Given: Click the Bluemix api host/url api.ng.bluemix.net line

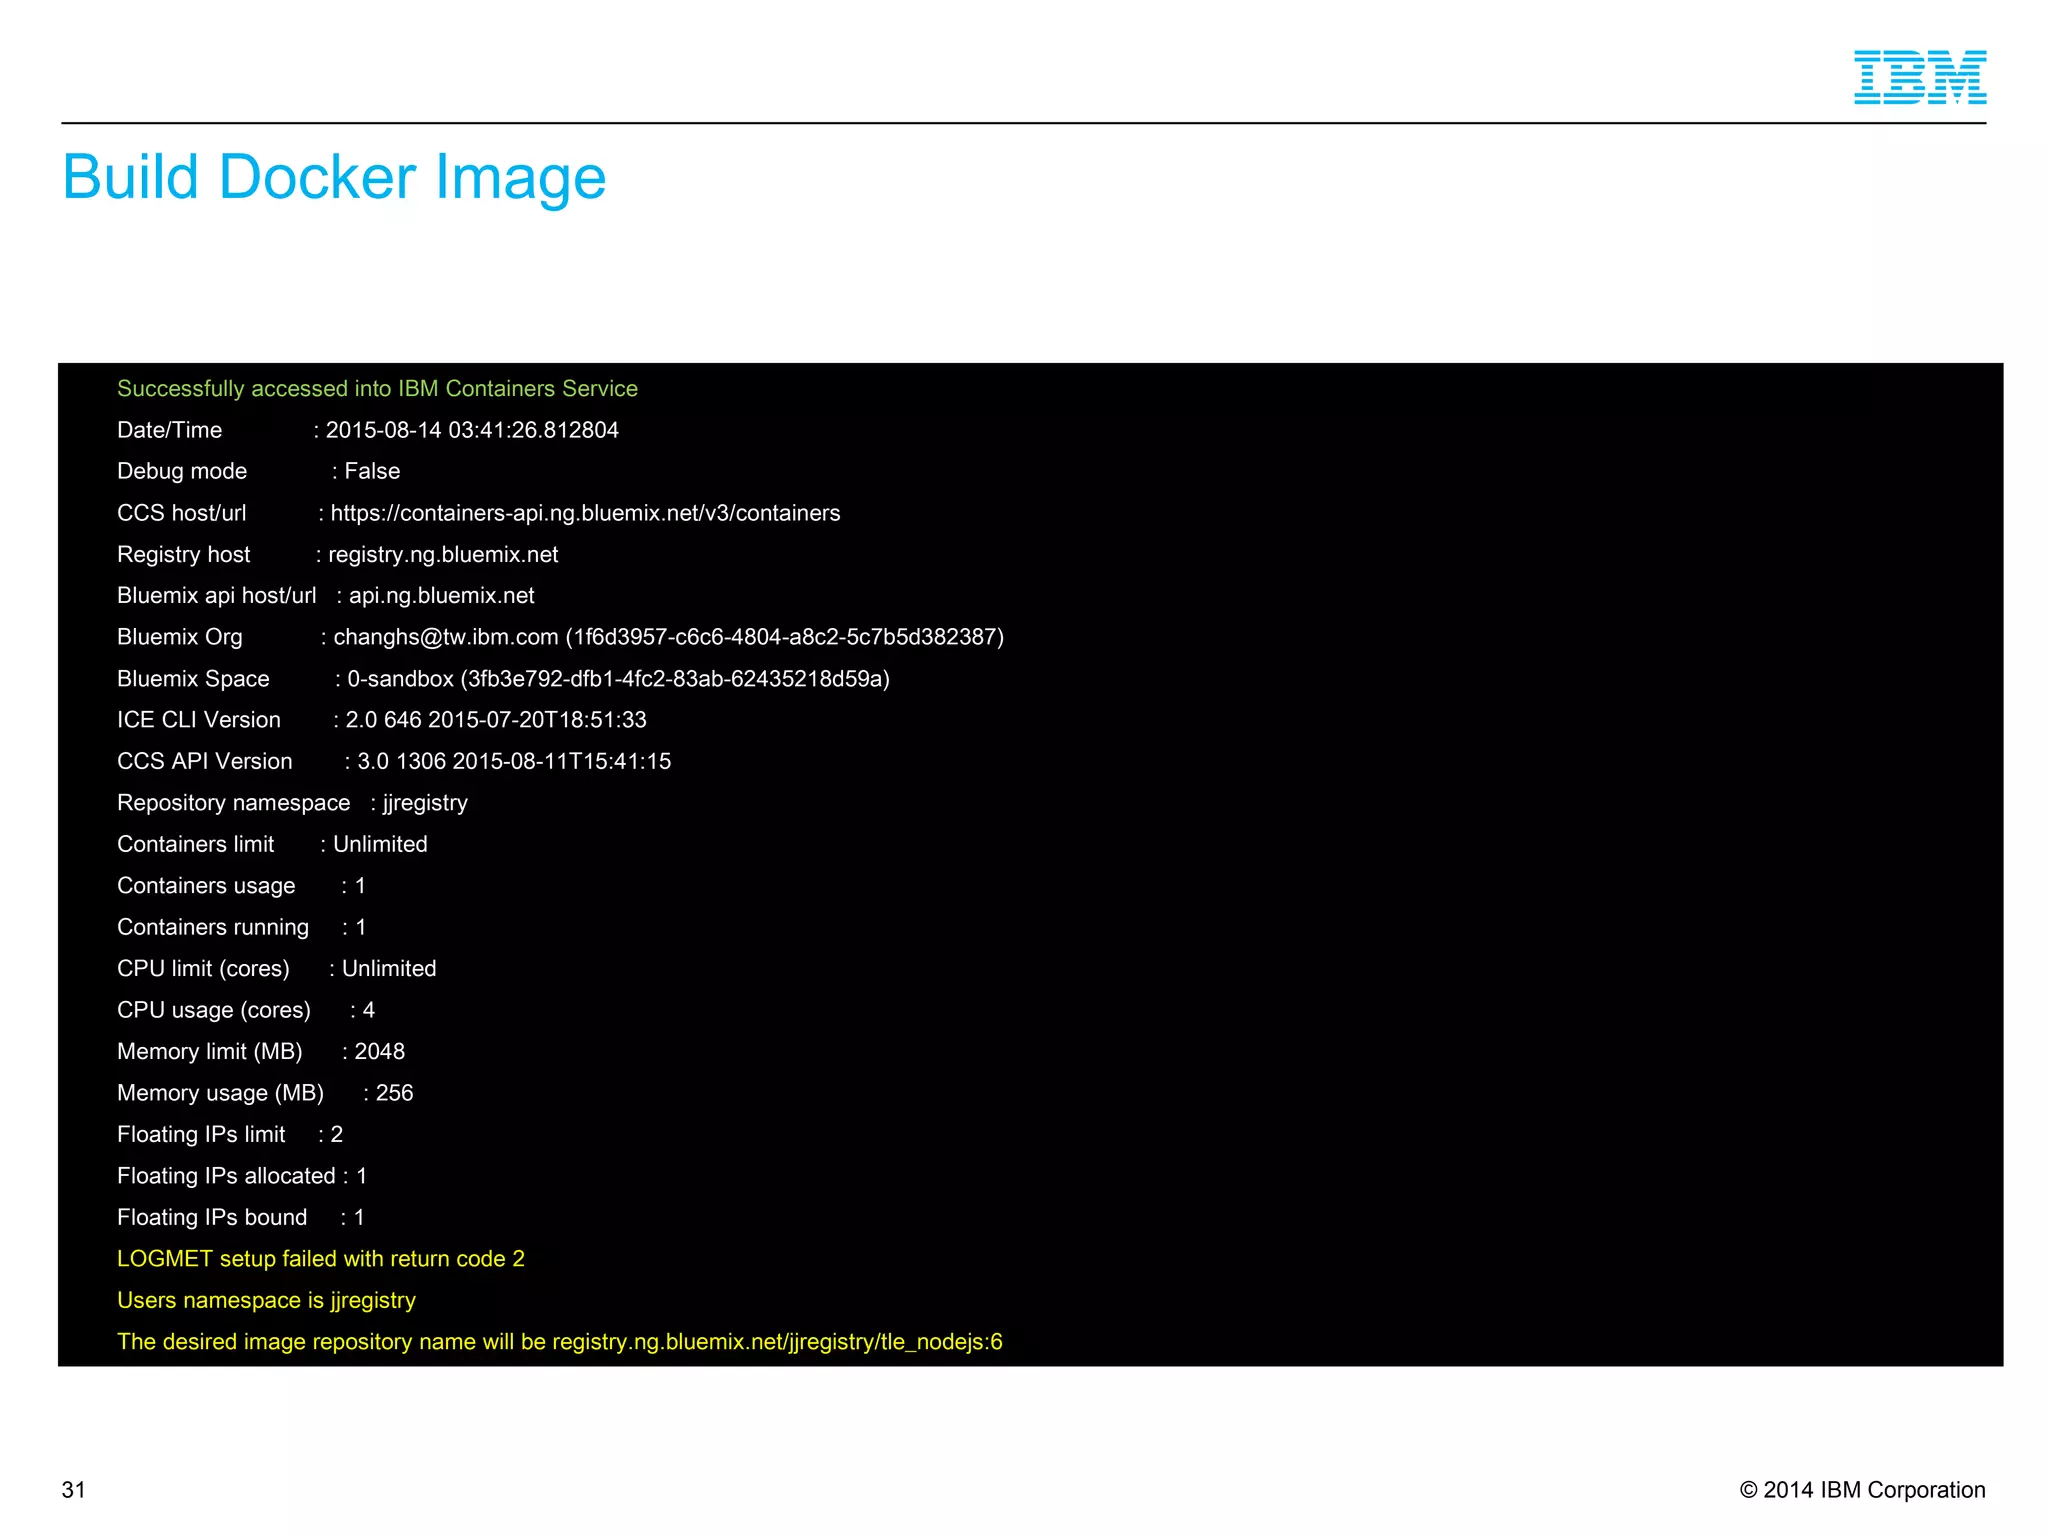Looking at the screenshot, I should 325,596.
